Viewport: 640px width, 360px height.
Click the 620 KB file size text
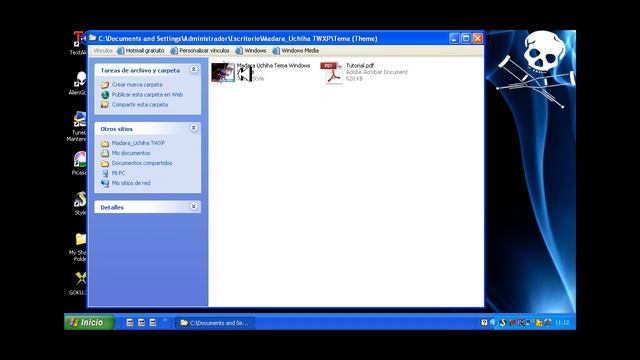(354, 78)
